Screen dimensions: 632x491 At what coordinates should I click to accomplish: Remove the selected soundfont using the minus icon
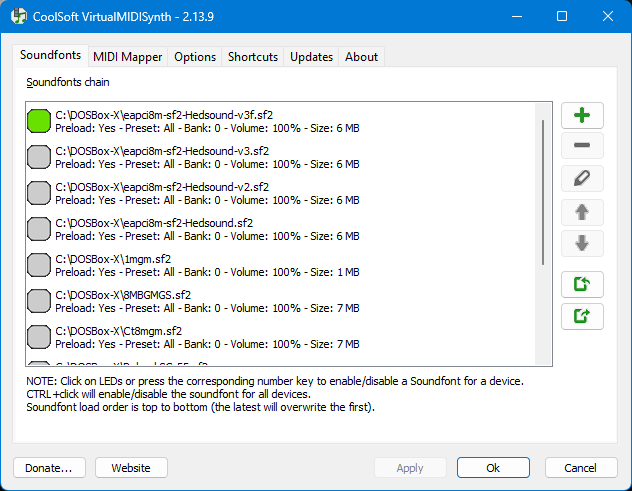(x=582, y=145)
